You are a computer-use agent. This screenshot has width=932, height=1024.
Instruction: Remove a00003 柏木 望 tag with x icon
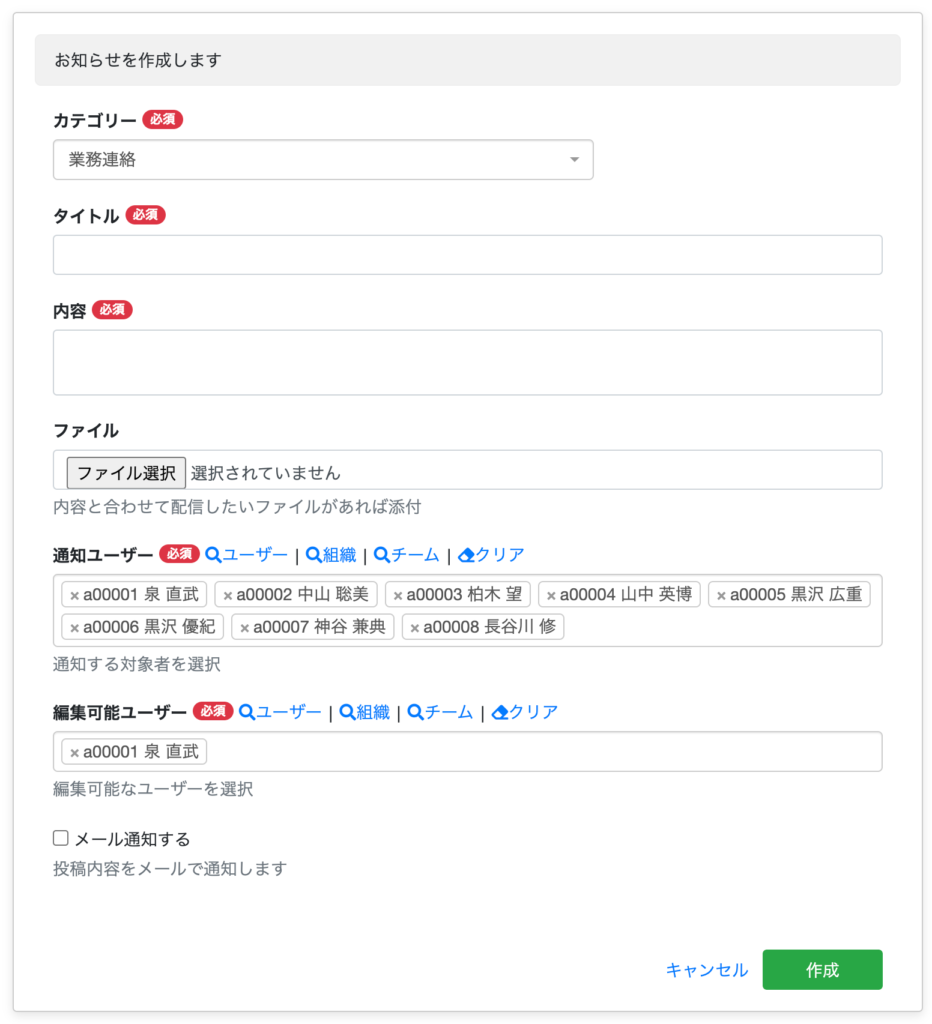pos(398,596)
